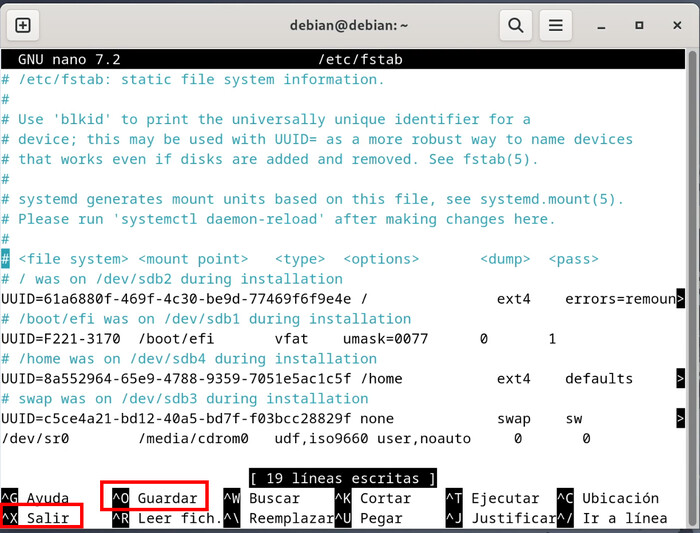Click the '# / was on /dev/sdb2' comment

tap(172, 279)
